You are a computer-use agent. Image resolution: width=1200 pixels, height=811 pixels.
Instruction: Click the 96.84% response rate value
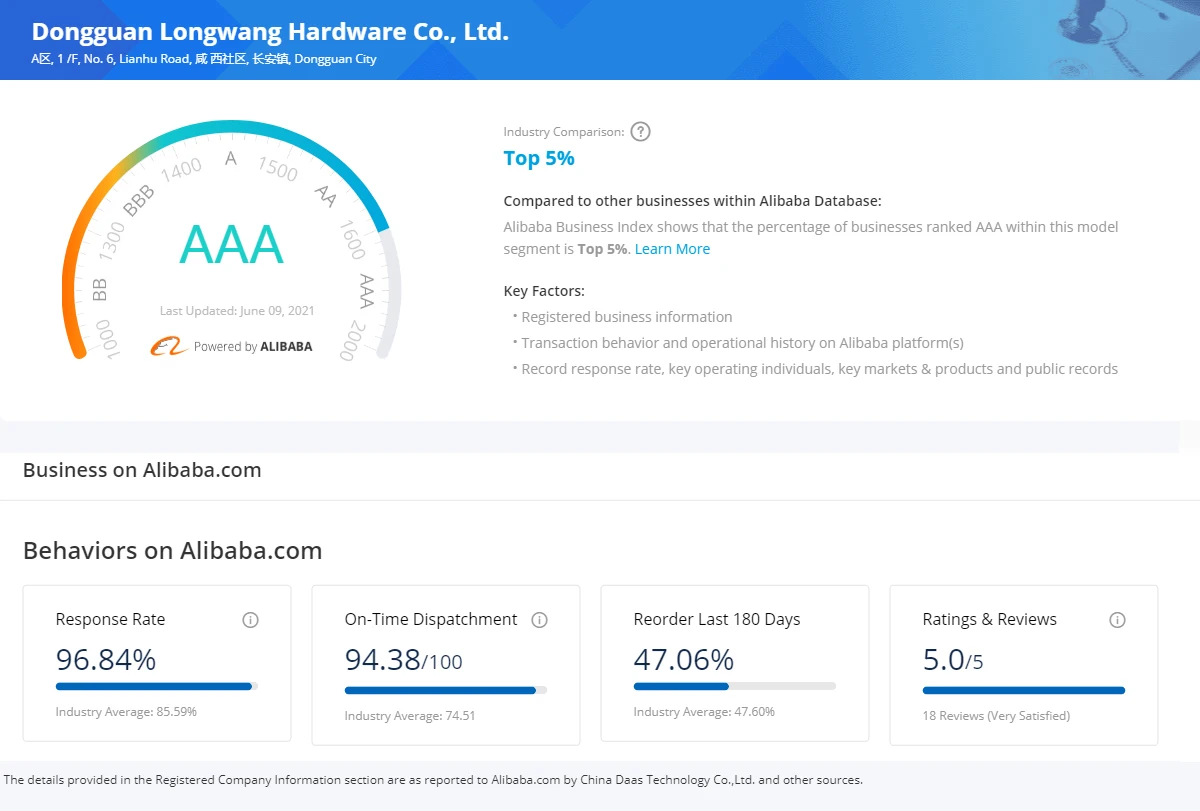pos(106,660)
